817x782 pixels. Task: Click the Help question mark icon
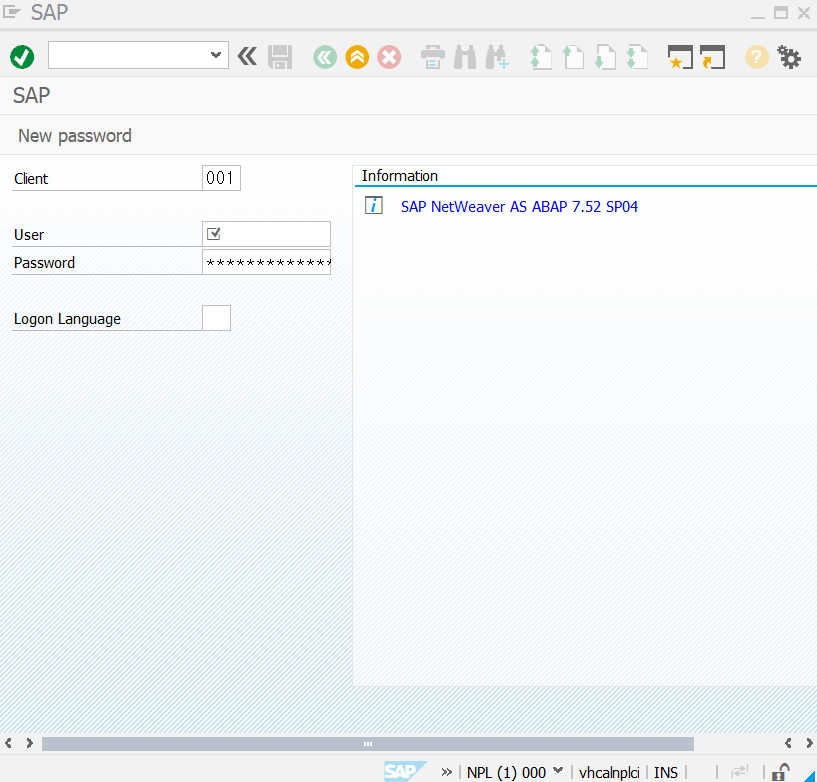coord(757,57)
